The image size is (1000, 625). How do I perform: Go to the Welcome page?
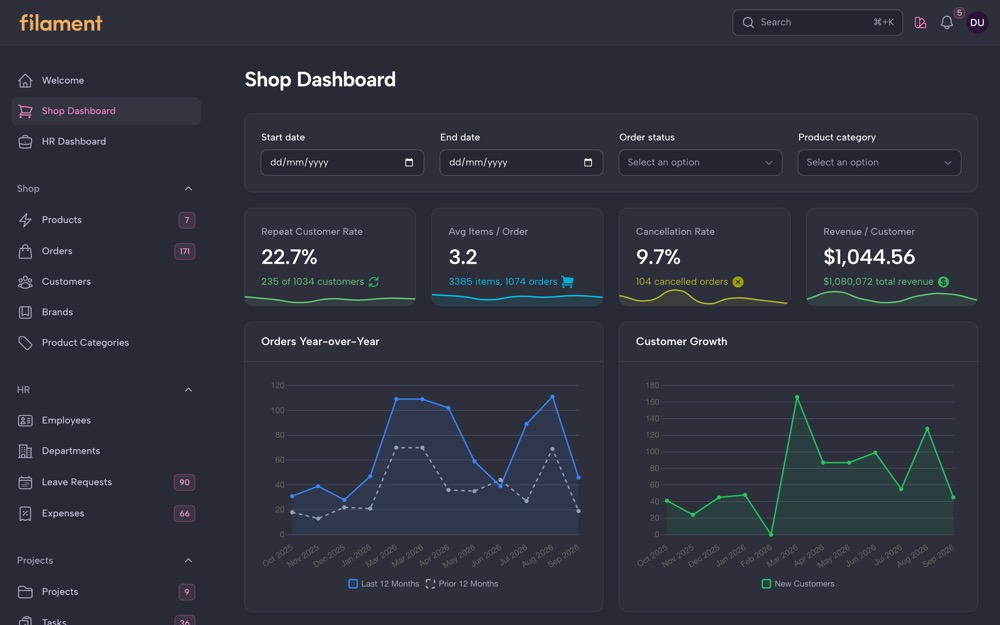click(106, 80)
